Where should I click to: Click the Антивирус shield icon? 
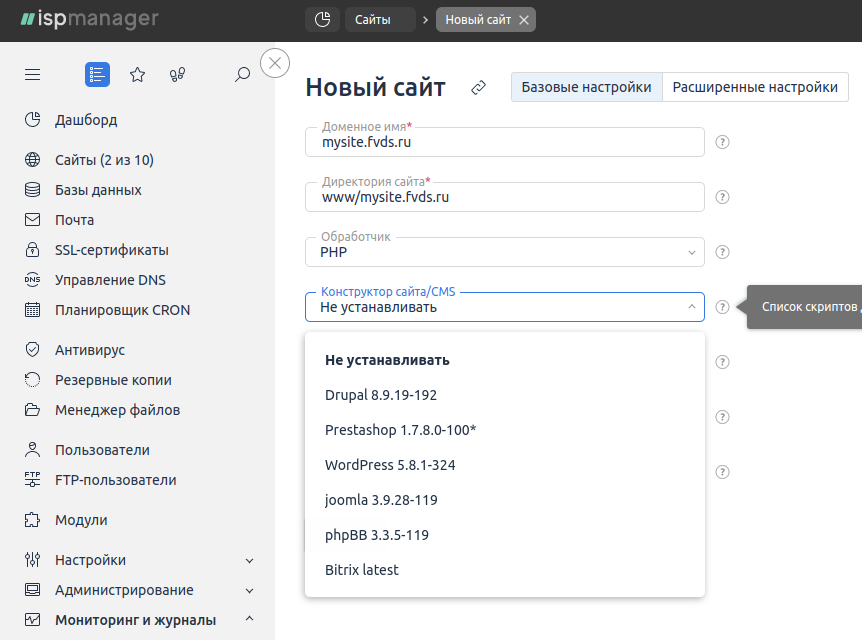32,350
